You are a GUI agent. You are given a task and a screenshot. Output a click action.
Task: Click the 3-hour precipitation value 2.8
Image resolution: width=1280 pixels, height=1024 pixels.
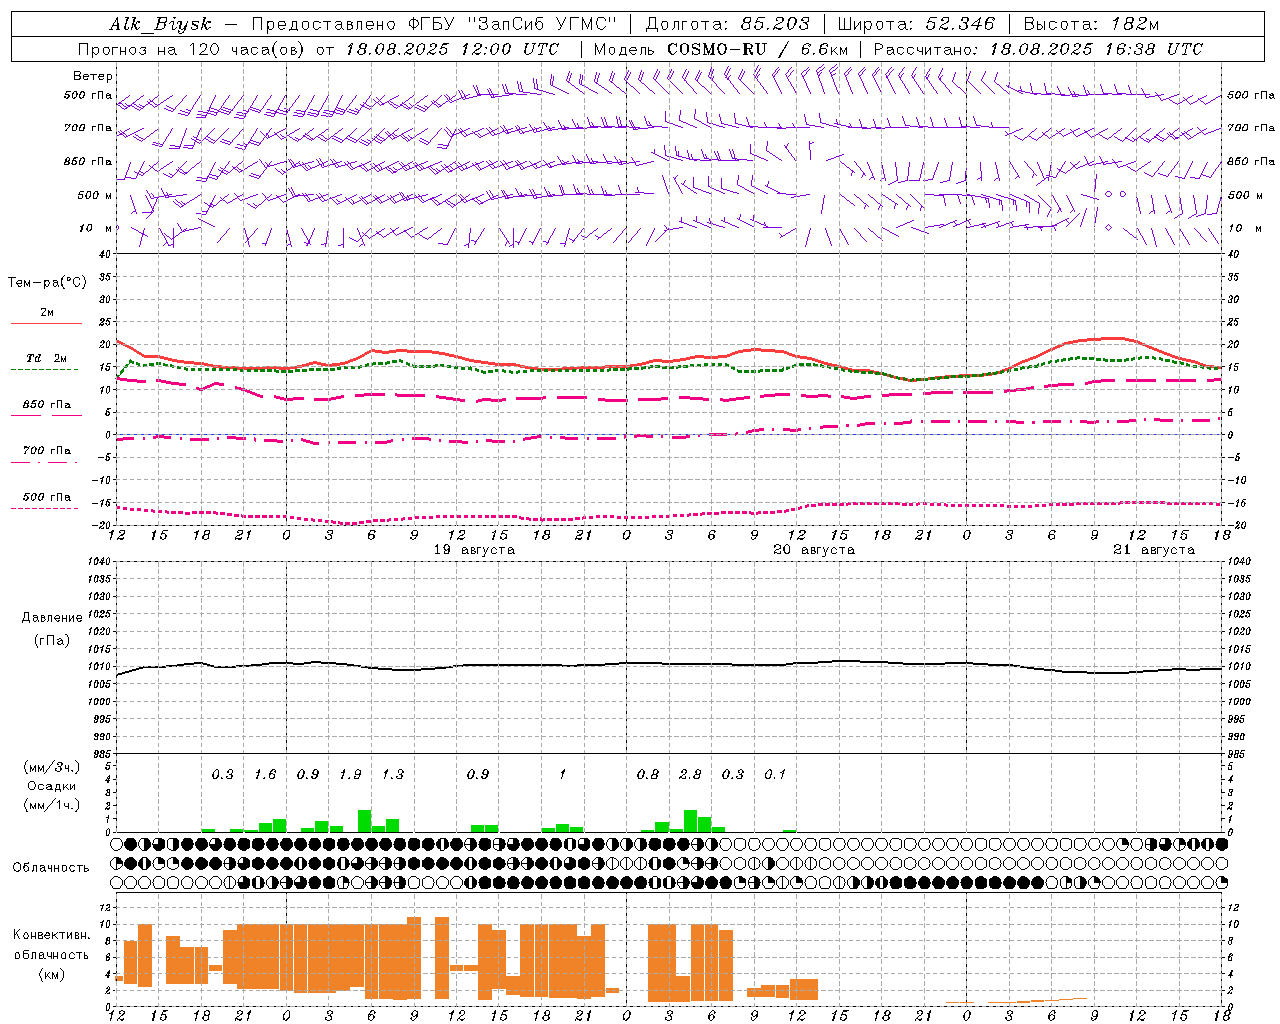[690, 775]
